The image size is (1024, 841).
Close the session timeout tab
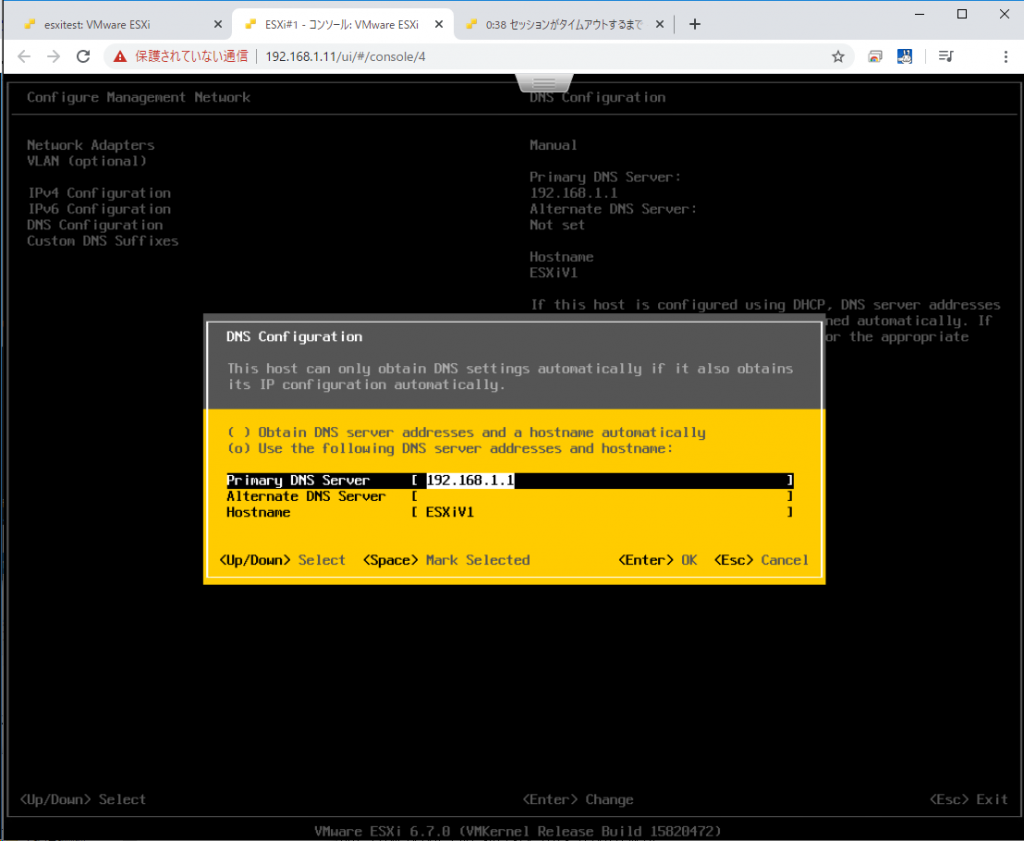tap(660, 24)
